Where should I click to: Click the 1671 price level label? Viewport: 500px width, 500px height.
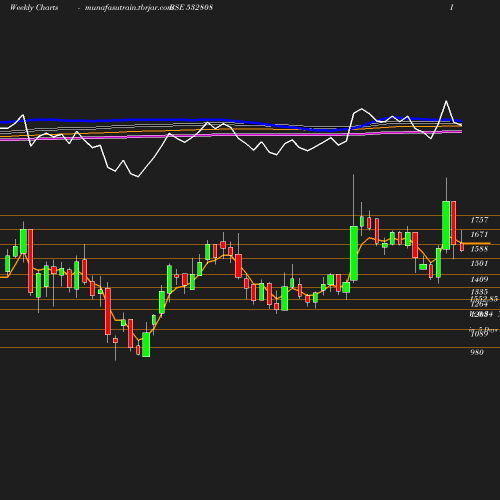point(479,234)
